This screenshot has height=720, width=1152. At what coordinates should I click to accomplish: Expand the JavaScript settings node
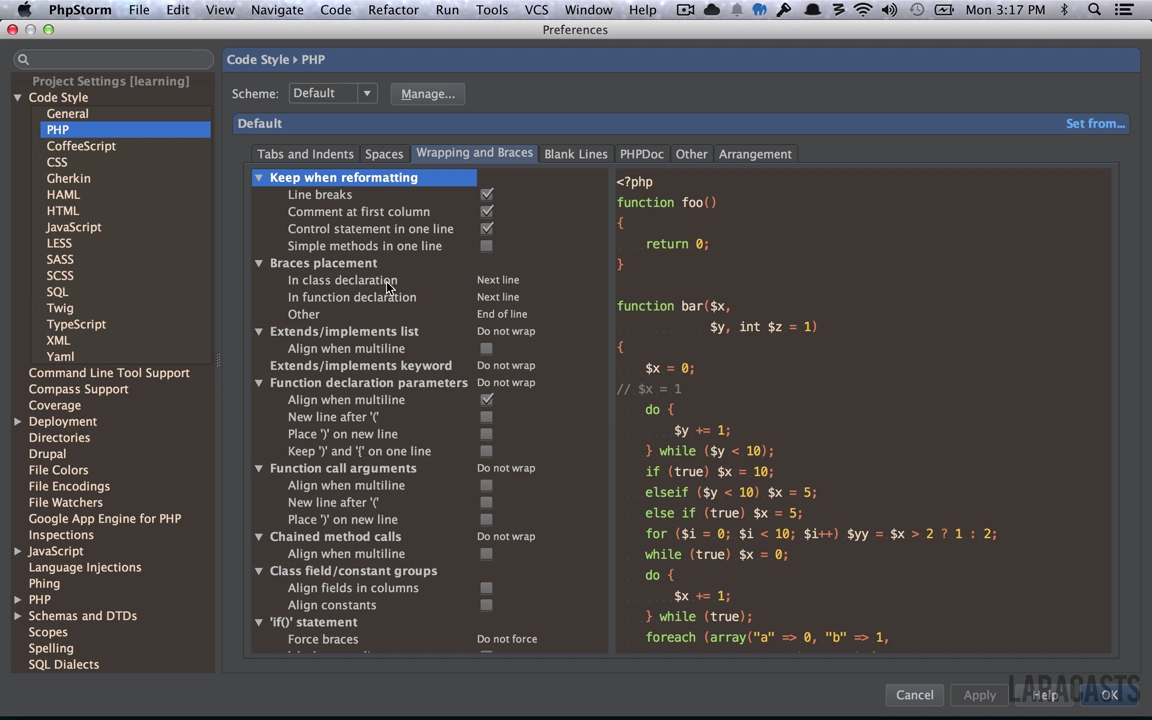[x=18, y=551]
